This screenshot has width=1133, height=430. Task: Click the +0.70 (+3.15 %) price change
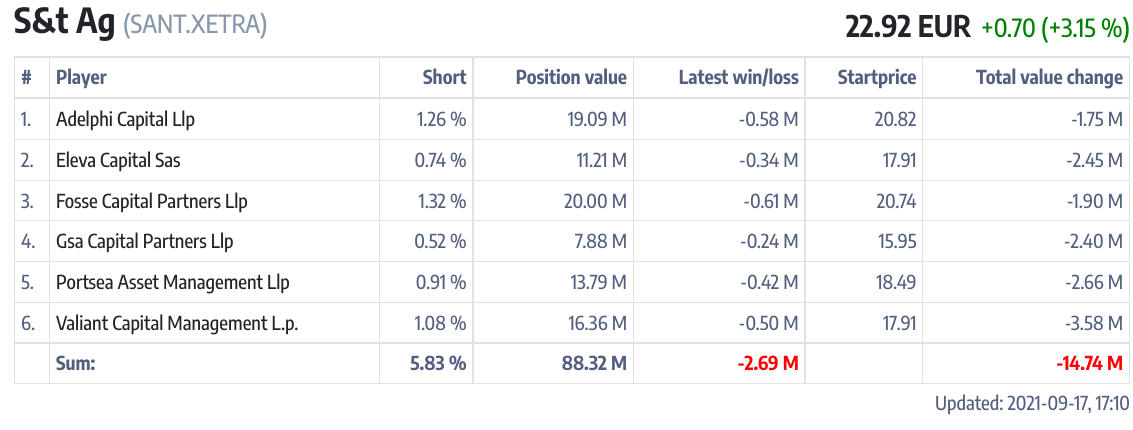click(1055, 28)
